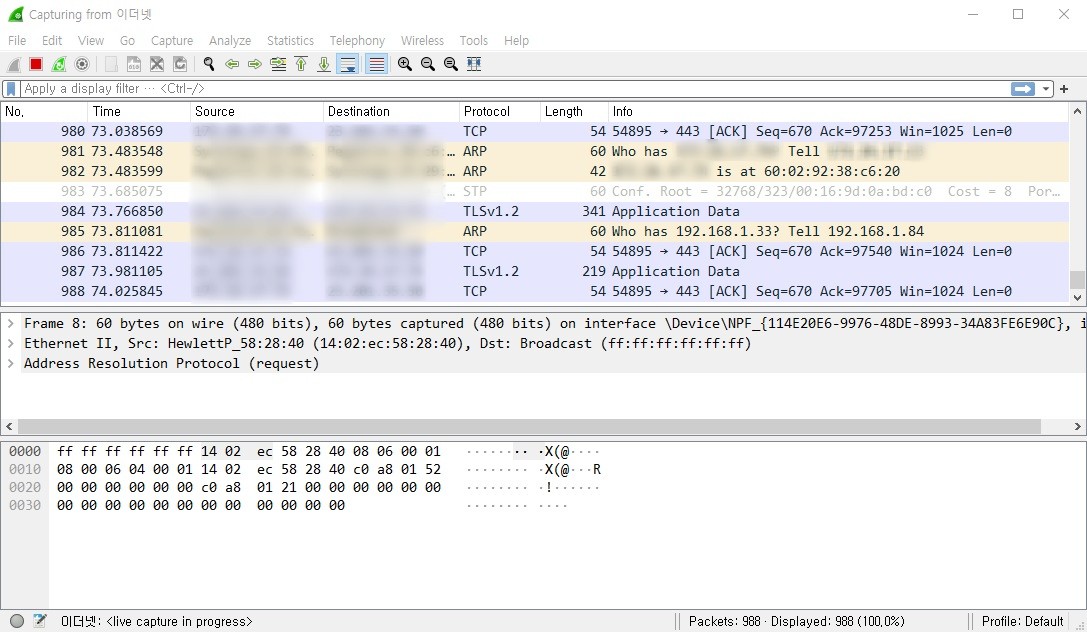Click the details pane horizontal scrollbar
The height and width of the screenshot is (632, 1087).
click(530, 426)
